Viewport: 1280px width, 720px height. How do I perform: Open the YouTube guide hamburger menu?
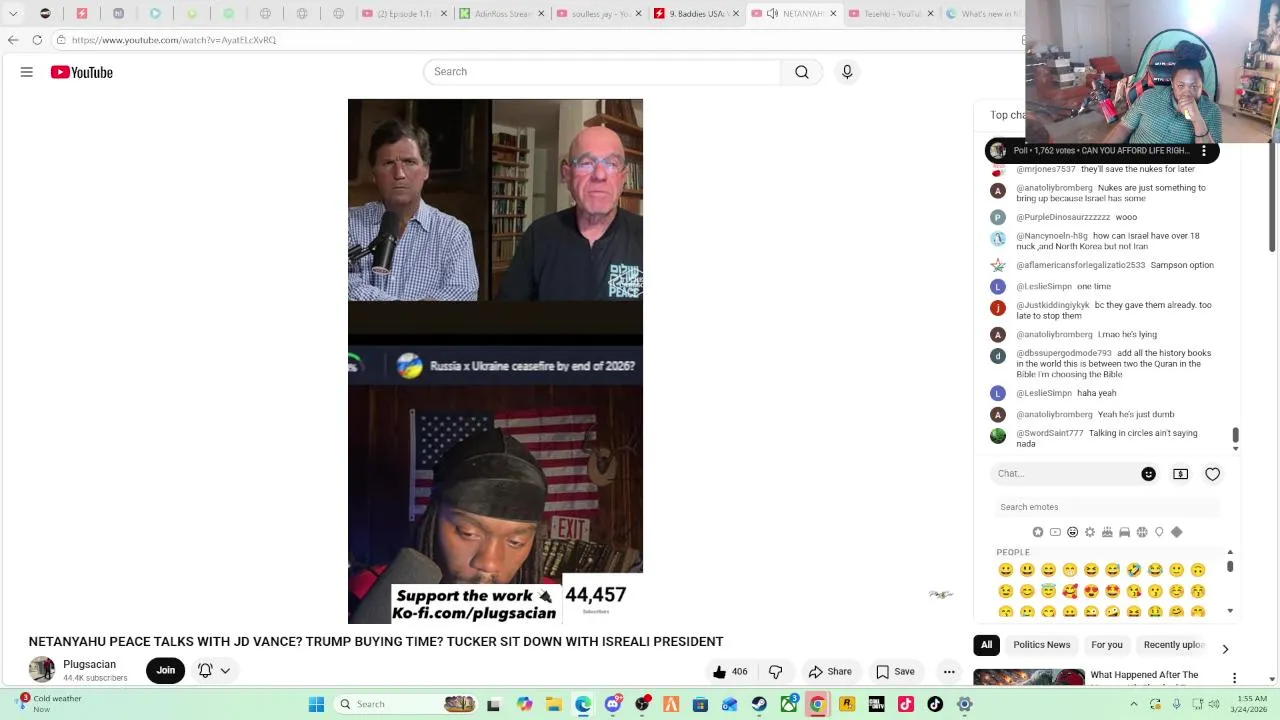[27, 72]
